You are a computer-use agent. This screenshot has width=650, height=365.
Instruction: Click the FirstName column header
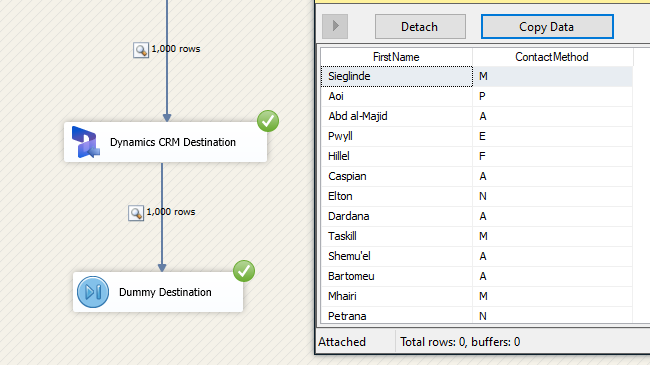pos(396,57)
